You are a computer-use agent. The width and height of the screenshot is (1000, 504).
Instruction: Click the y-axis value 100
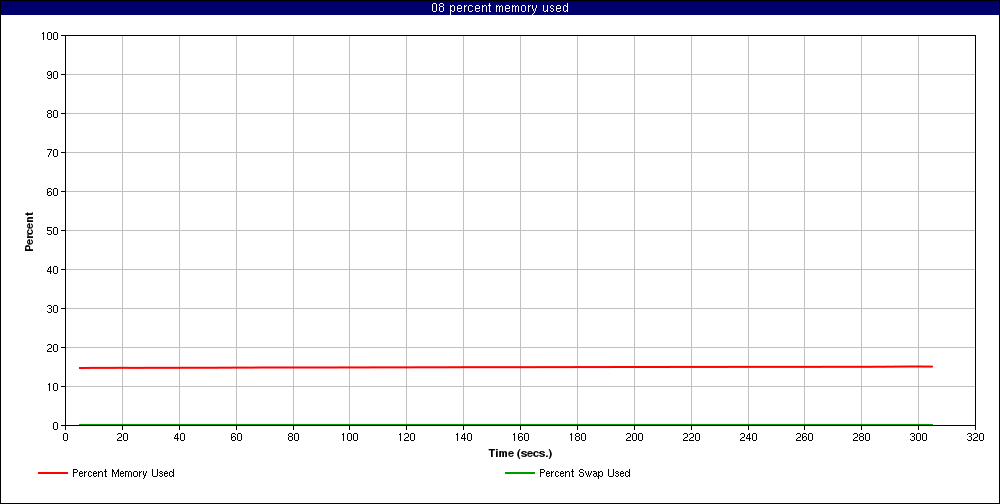pos(52,36)
